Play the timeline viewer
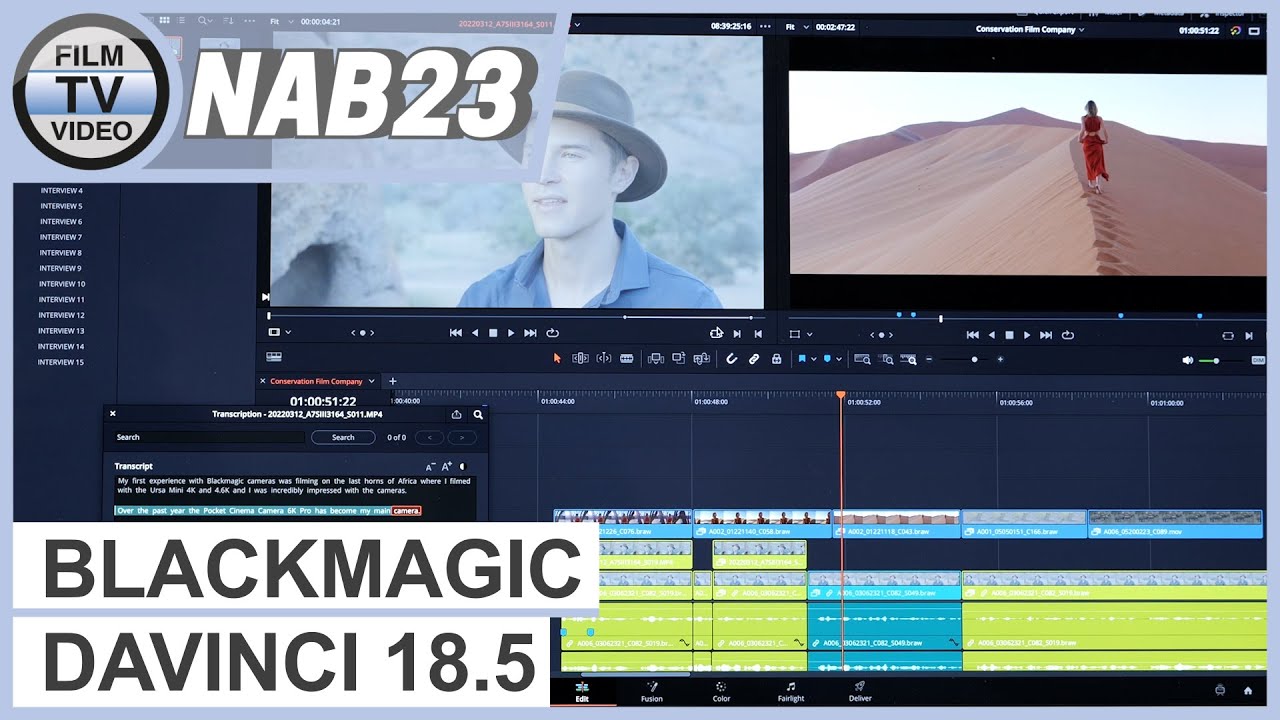The image size is (1280, 720). coord(1027,335)
